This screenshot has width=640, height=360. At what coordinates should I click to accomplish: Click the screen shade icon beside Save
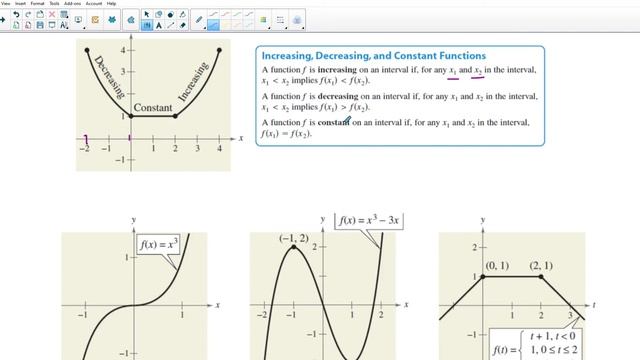(52, 25)
